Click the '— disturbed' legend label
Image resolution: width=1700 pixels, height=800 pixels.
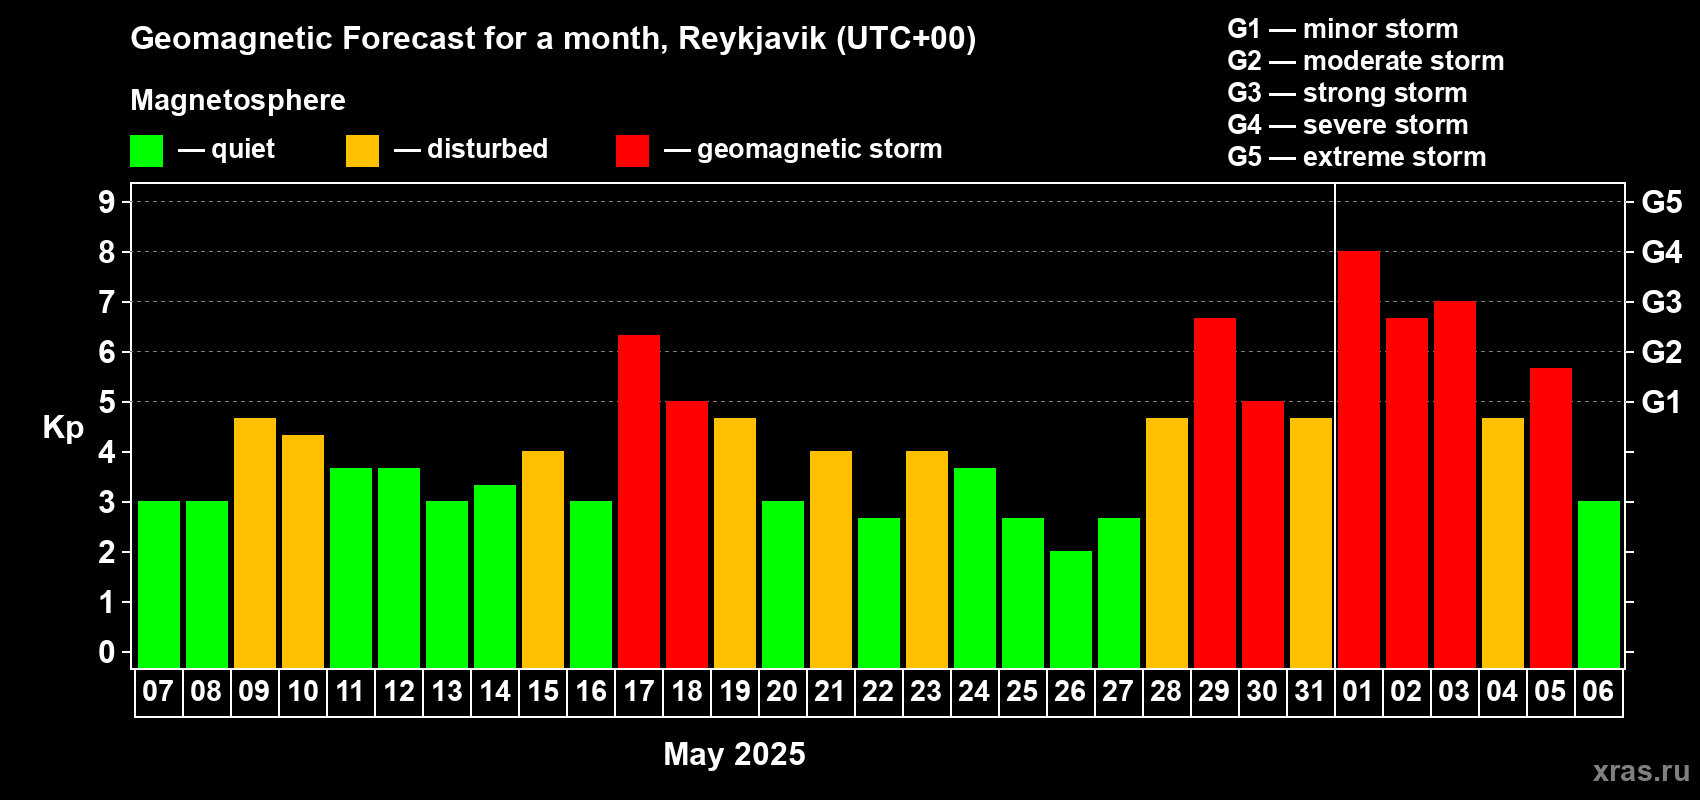tap(471, 149)
